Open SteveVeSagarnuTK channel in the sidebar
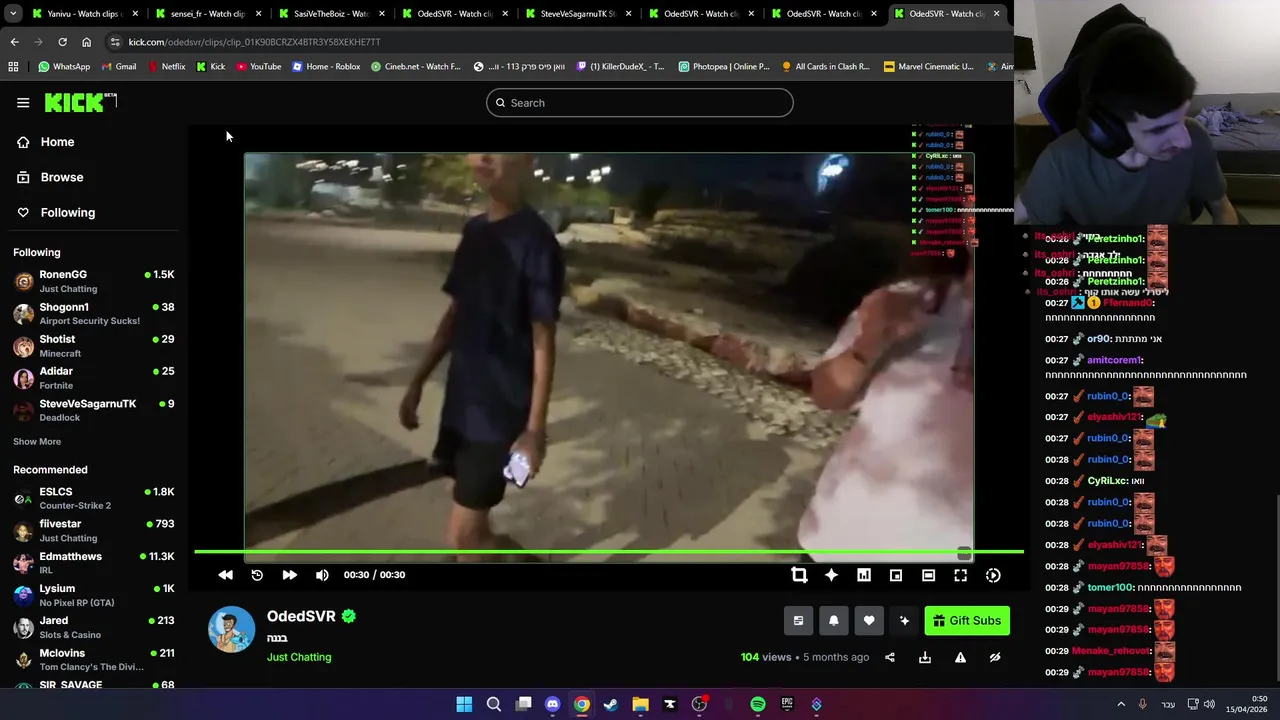Image resolution: width=1280 pixels, height=720 pixels. point(94,410)
